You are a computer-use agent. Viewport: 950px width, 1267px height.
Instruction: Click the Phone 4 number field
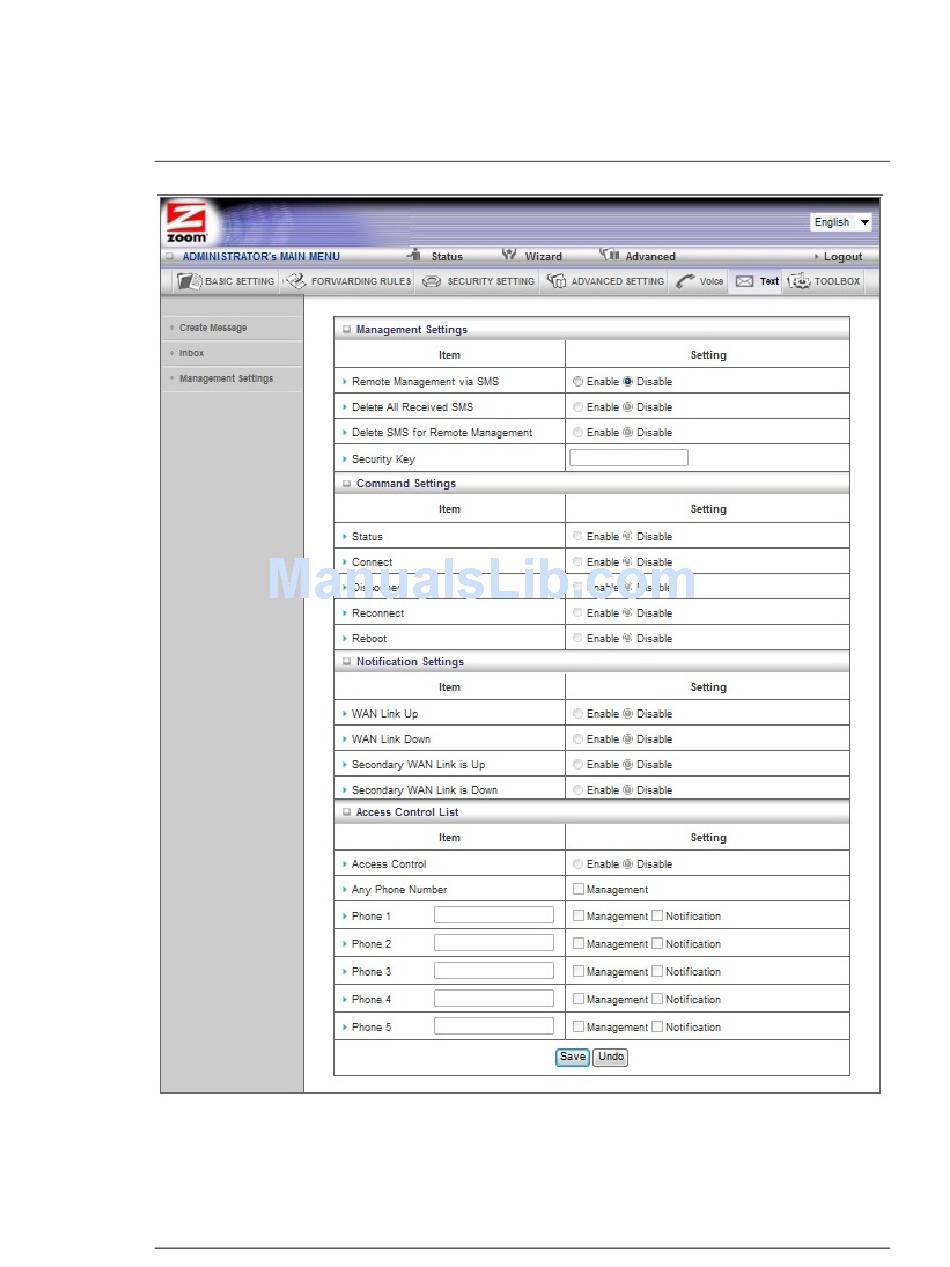(x=494, y=998)
